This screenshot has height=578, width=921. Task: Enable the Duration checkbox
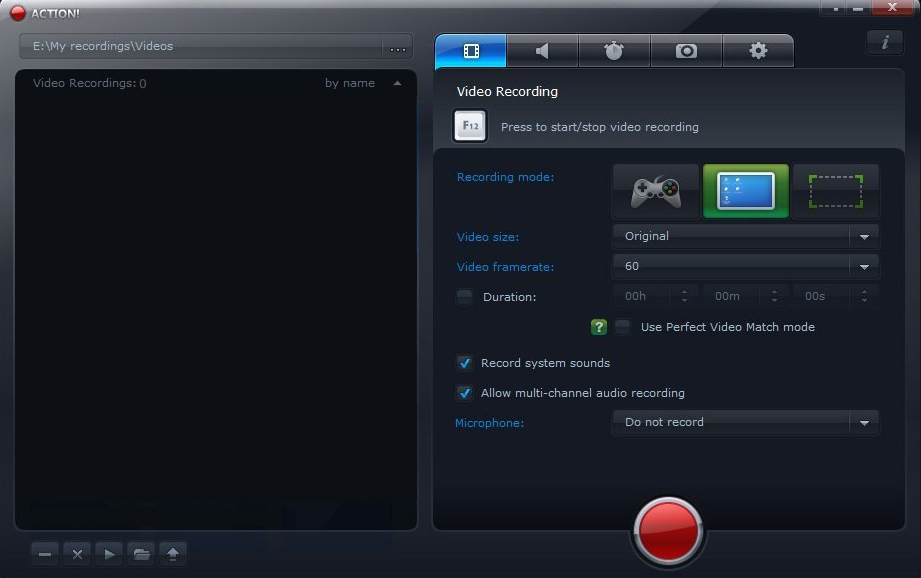[465, 297]
